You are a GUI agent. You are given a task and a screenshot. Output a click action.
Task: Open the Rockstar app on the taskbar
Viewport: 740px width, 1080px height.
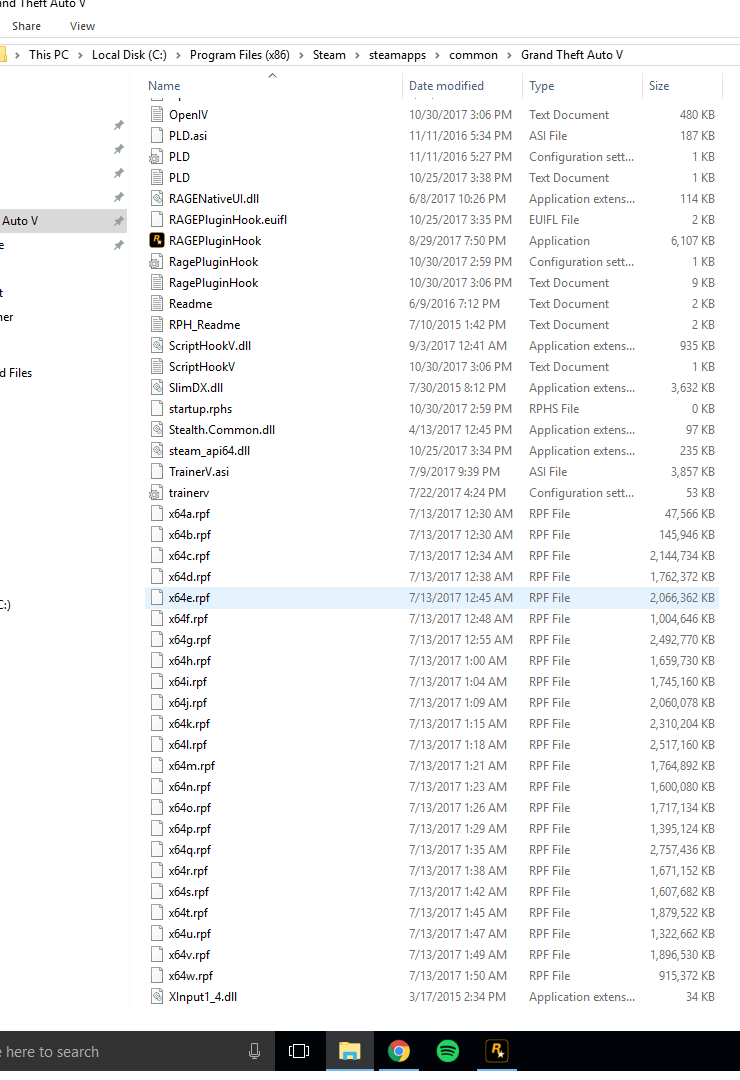pos(497,1051)
